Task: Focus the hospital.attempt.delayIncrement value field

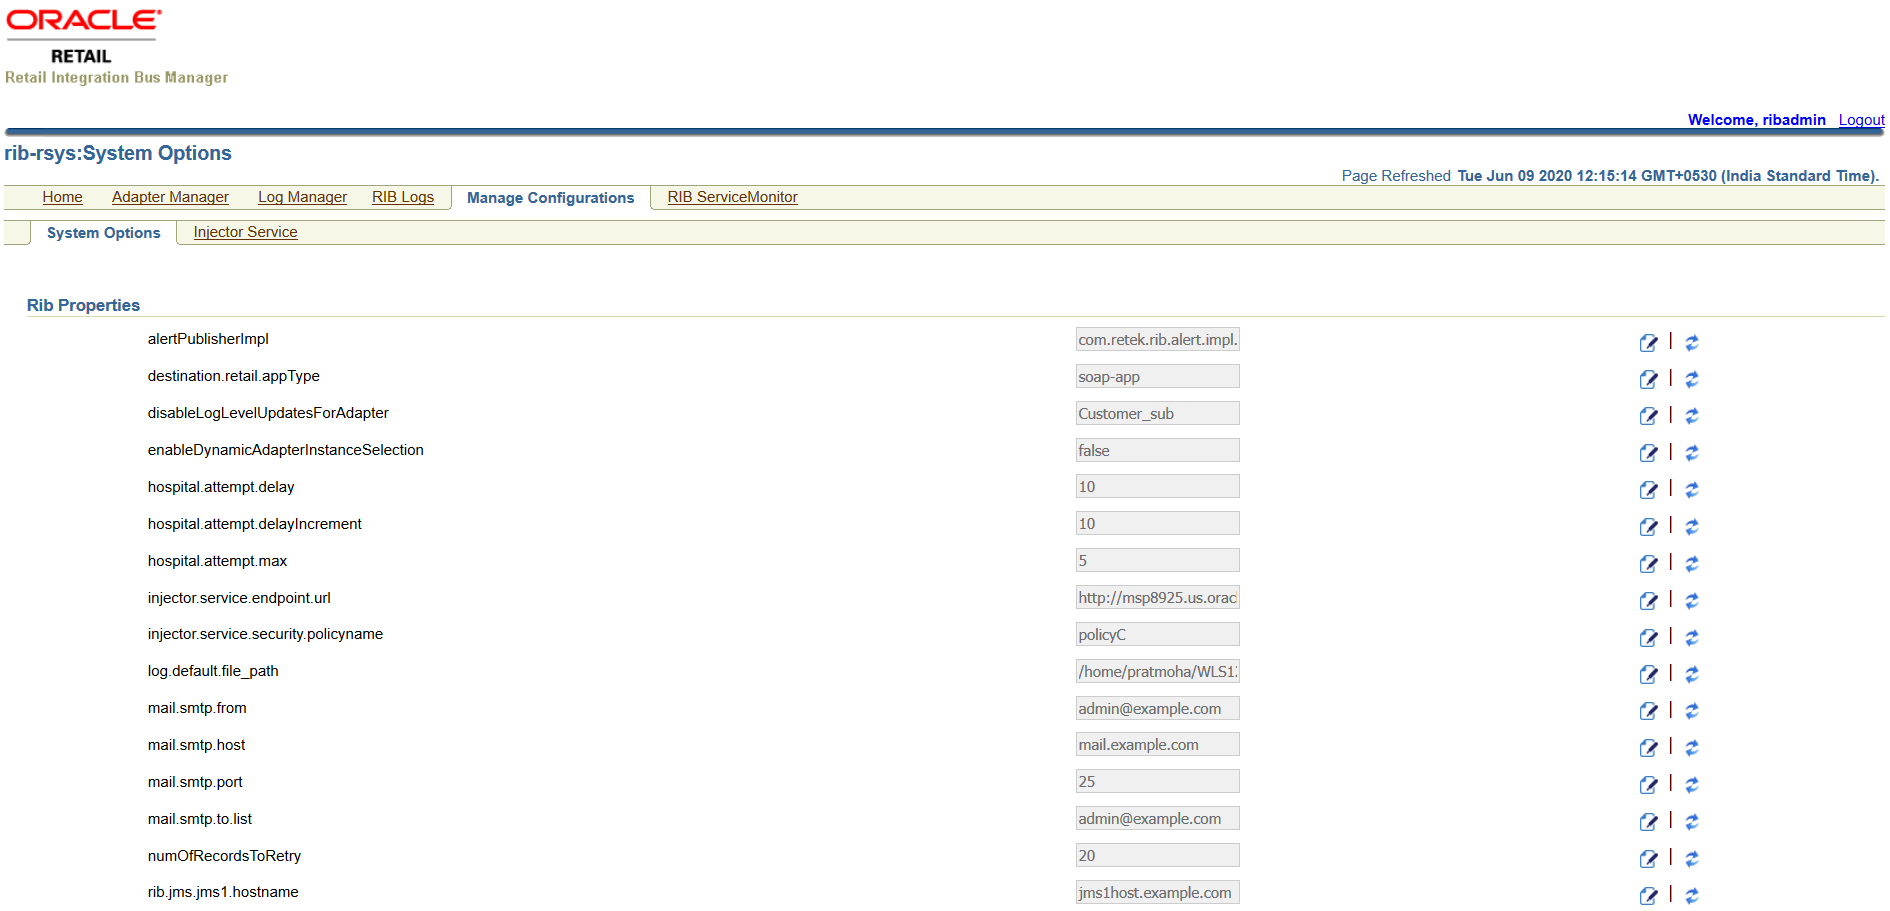Action: (x=1157, y=523)
